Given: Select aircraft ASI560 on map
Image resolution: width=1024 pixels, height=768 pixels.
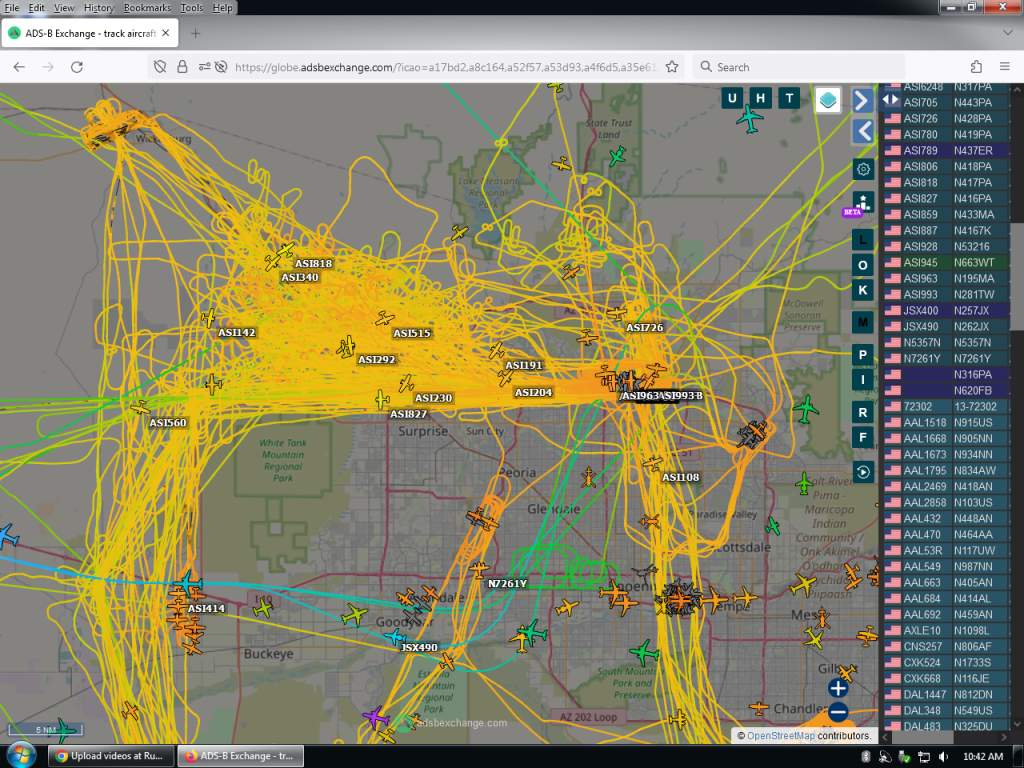Looking at the screenshot, I should click(140, 408).
